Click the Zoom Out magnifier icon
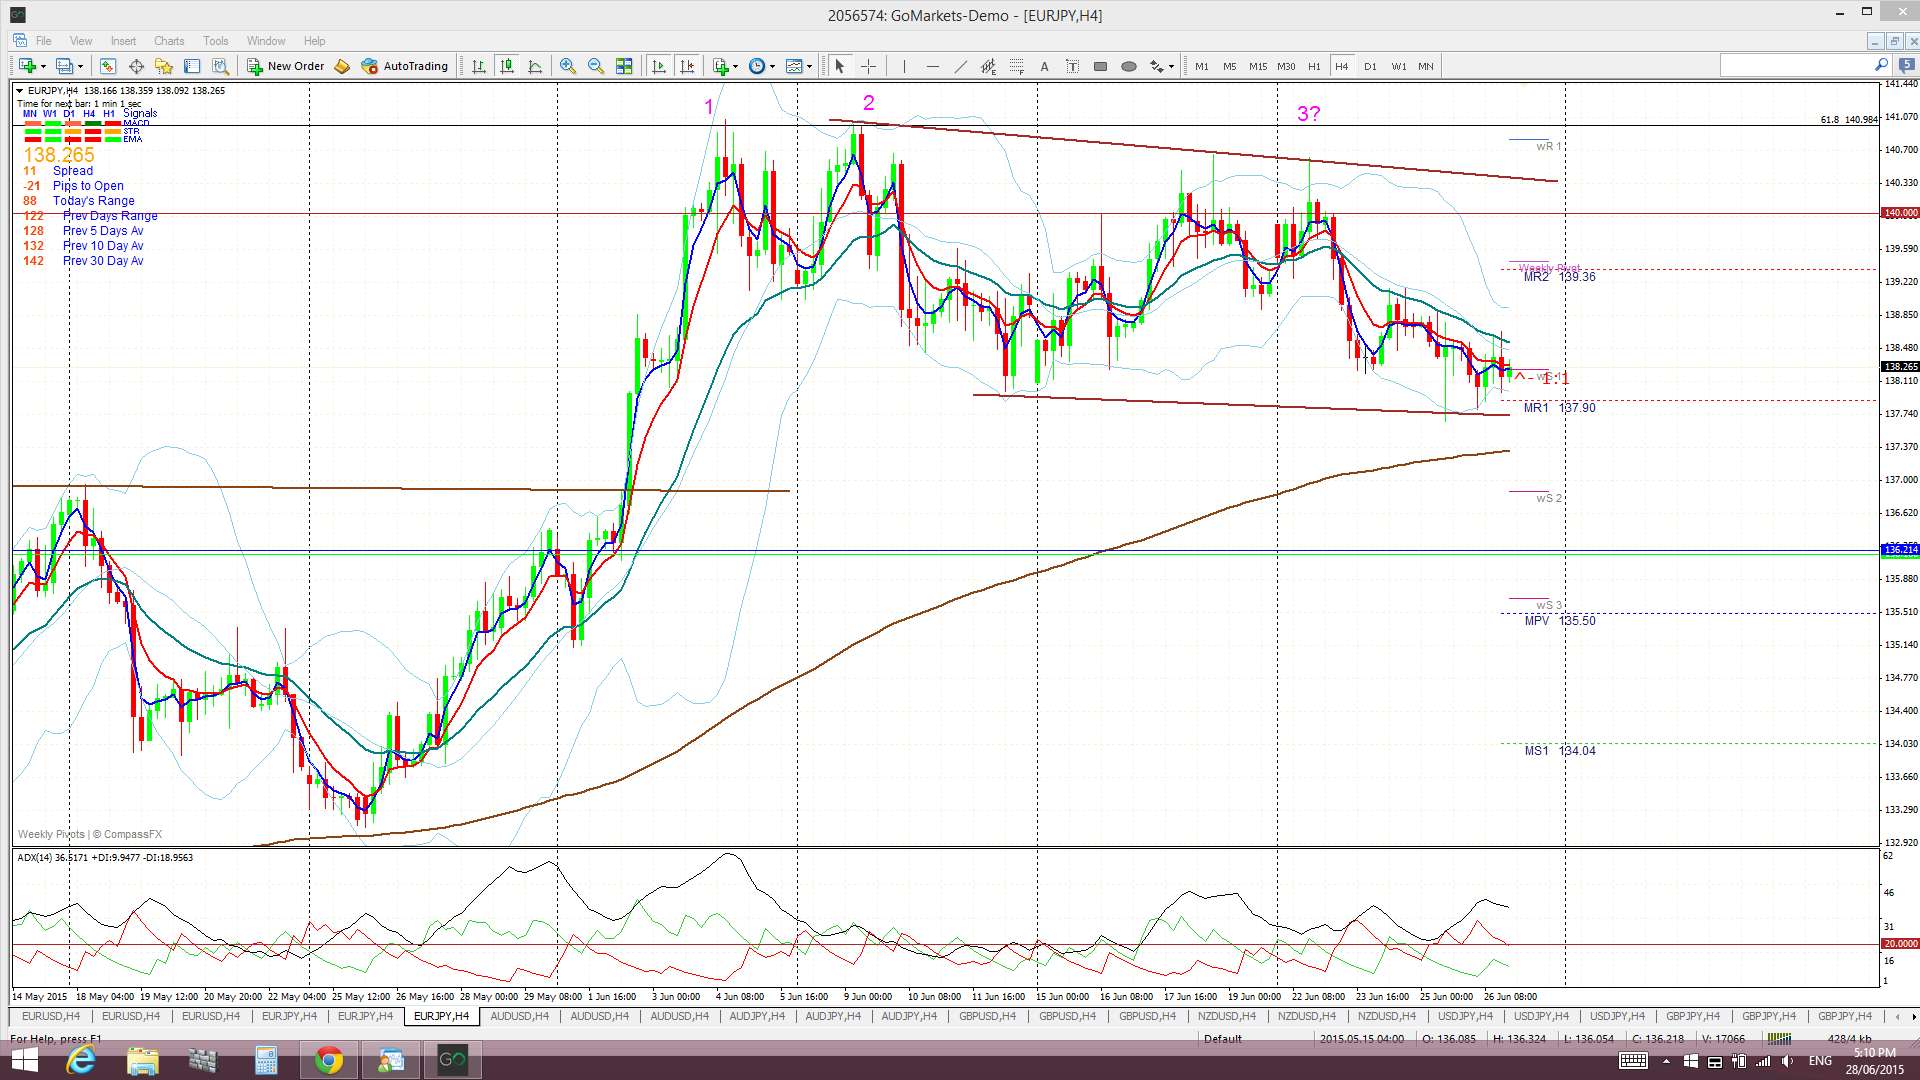Image resolution: width=1920 pixels, height=1080 pixels. tap(596, 66)
